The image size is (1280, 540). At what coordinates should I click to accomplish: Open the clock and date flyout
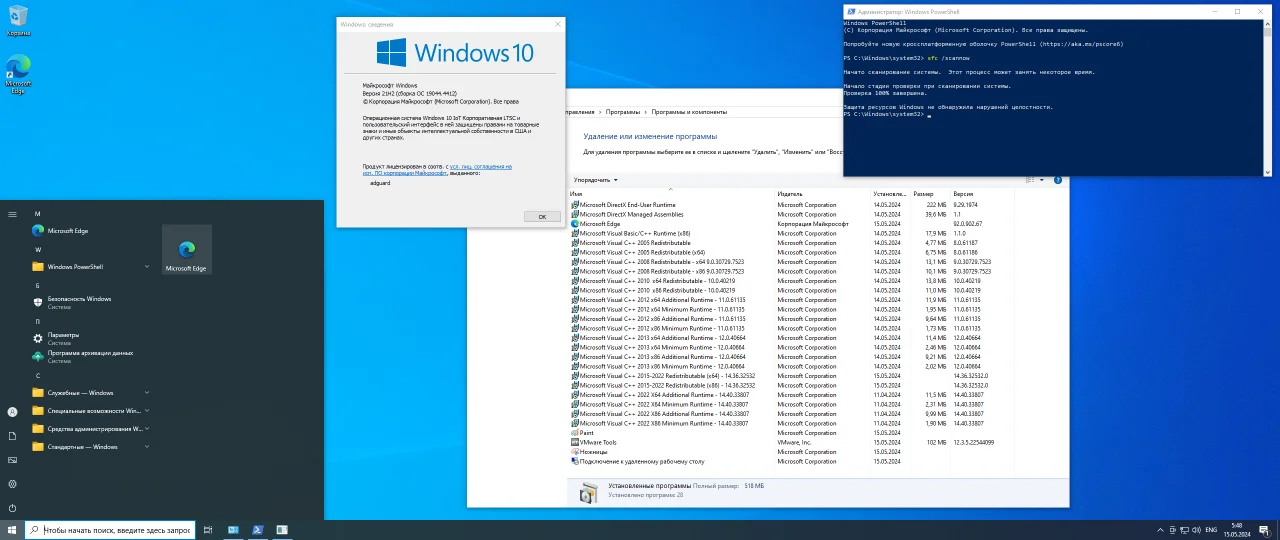(1237, 530)
